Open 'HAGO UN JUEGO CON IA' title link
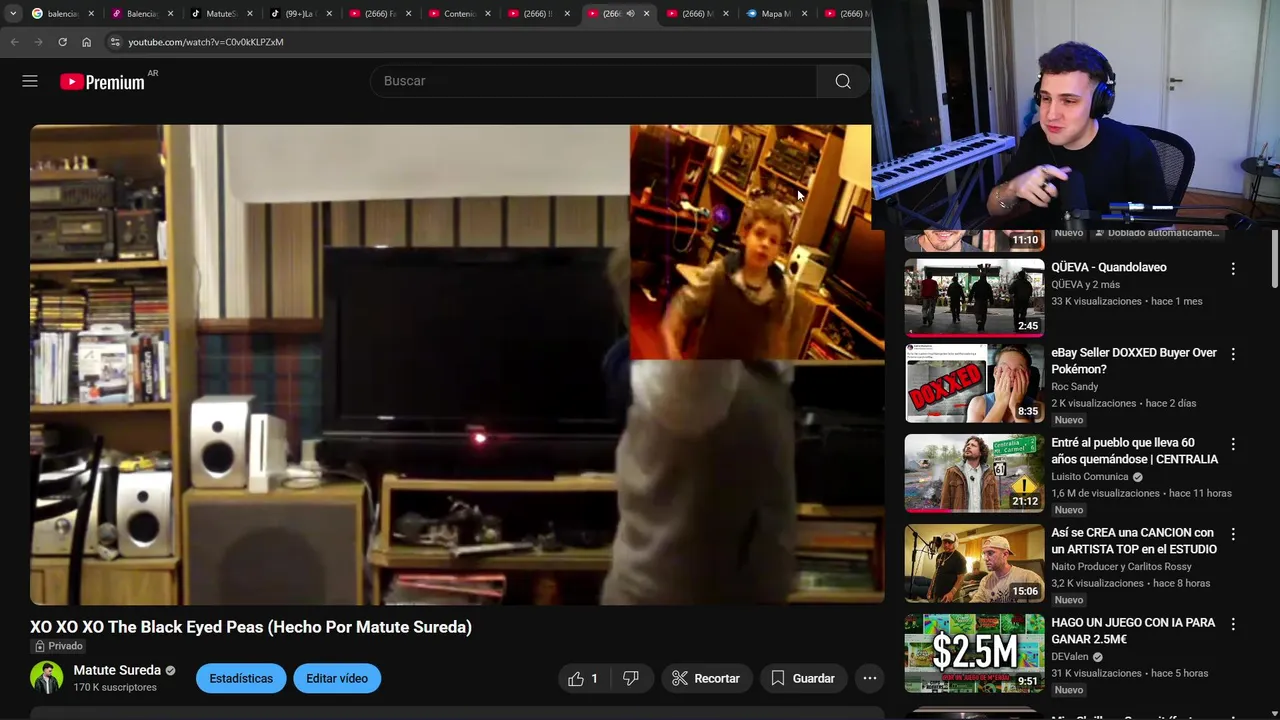1280x720 pixels. pyautogui.click(x=1133, y=631)
